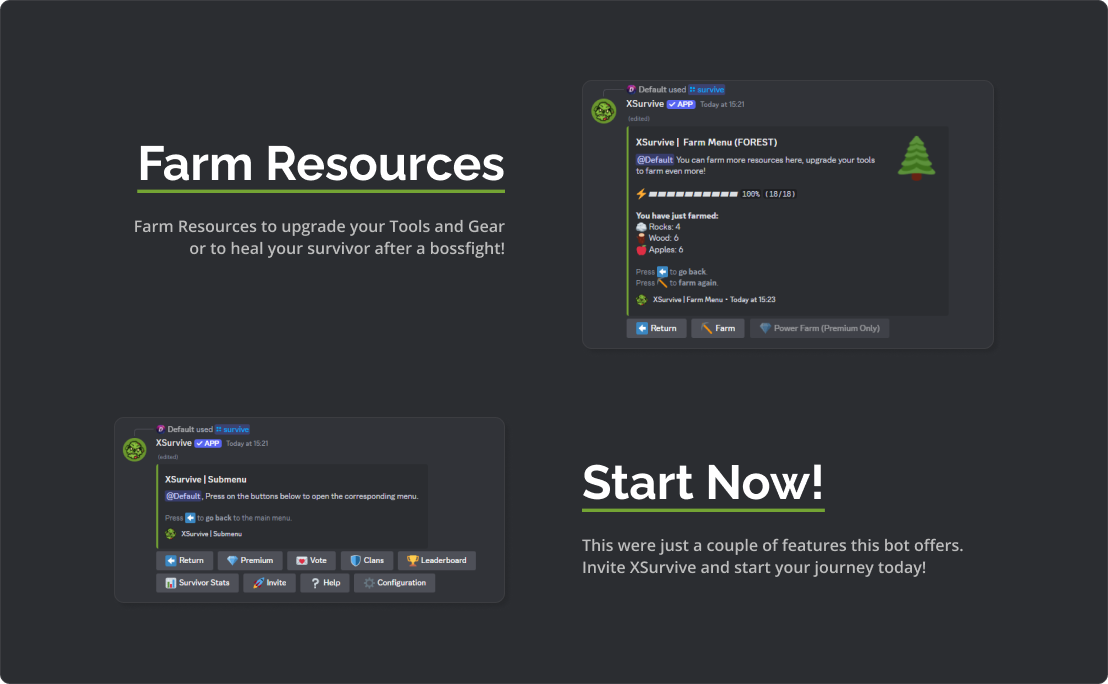Open Help with the question mark

pos(325,583)
